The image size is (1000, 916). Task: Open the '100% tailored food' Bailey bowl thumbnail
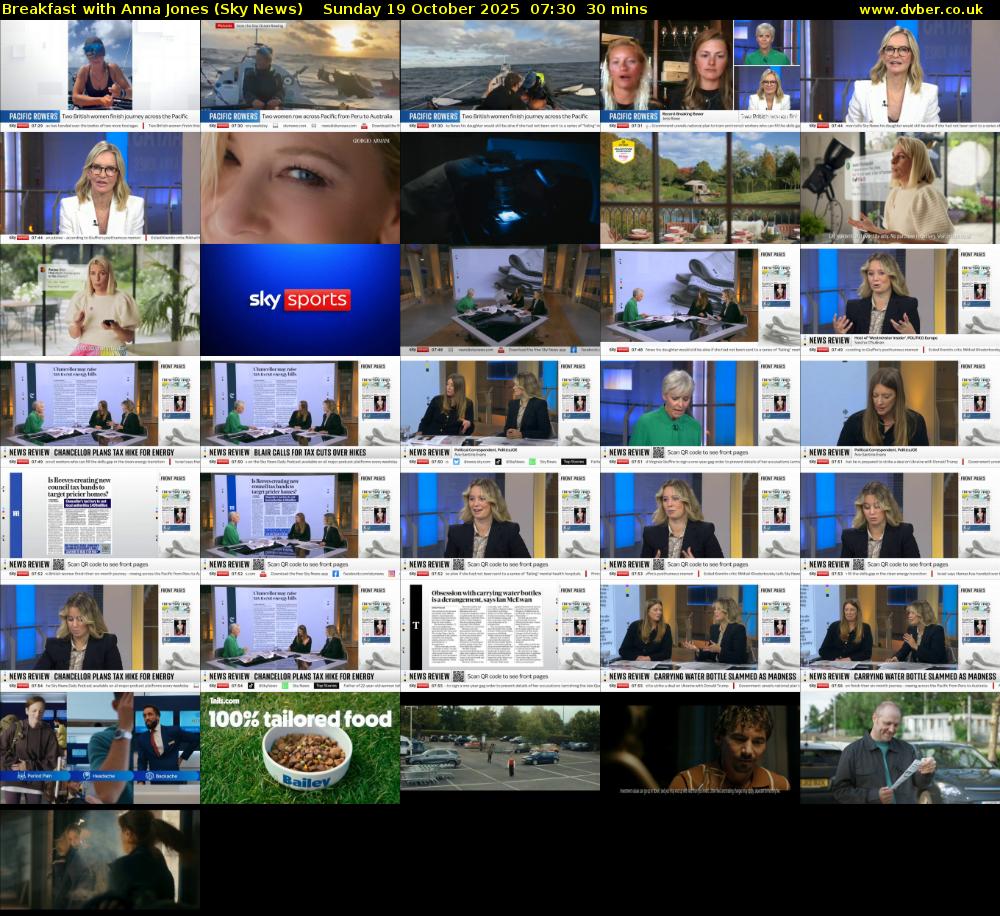coord(299,749)
